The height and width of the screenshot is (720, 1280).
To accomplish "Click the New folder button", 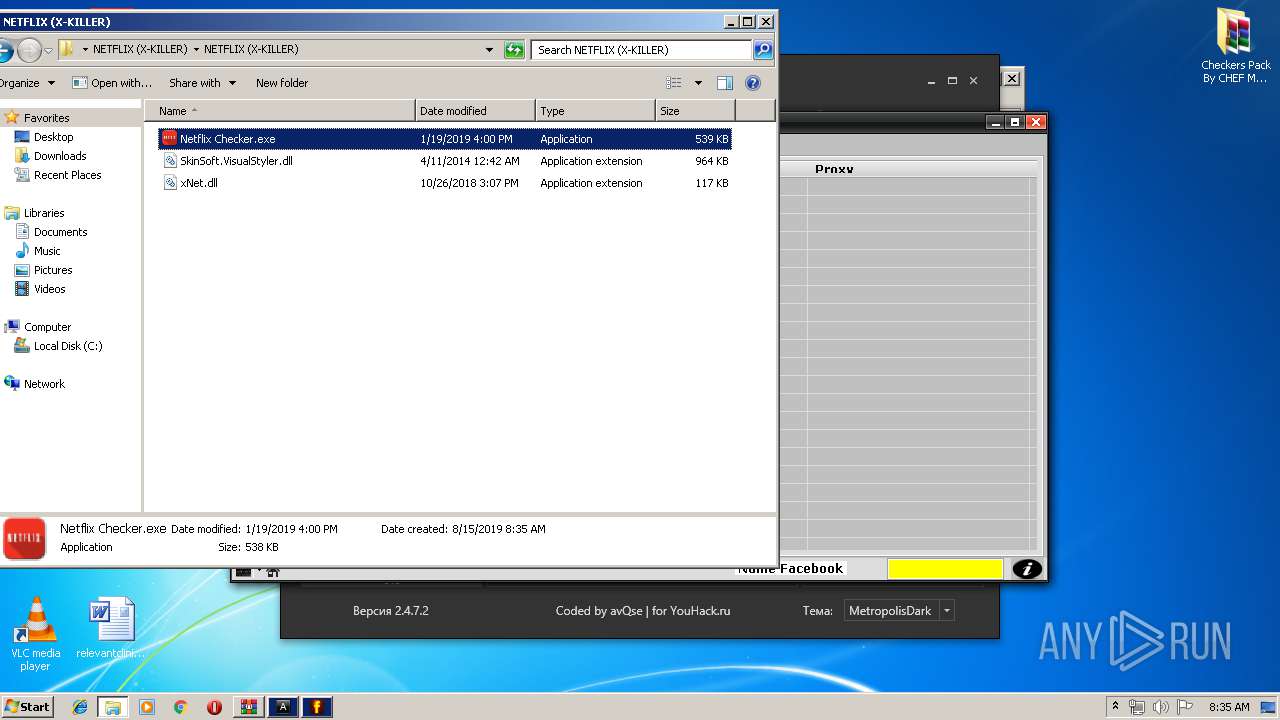I will 282,83.
